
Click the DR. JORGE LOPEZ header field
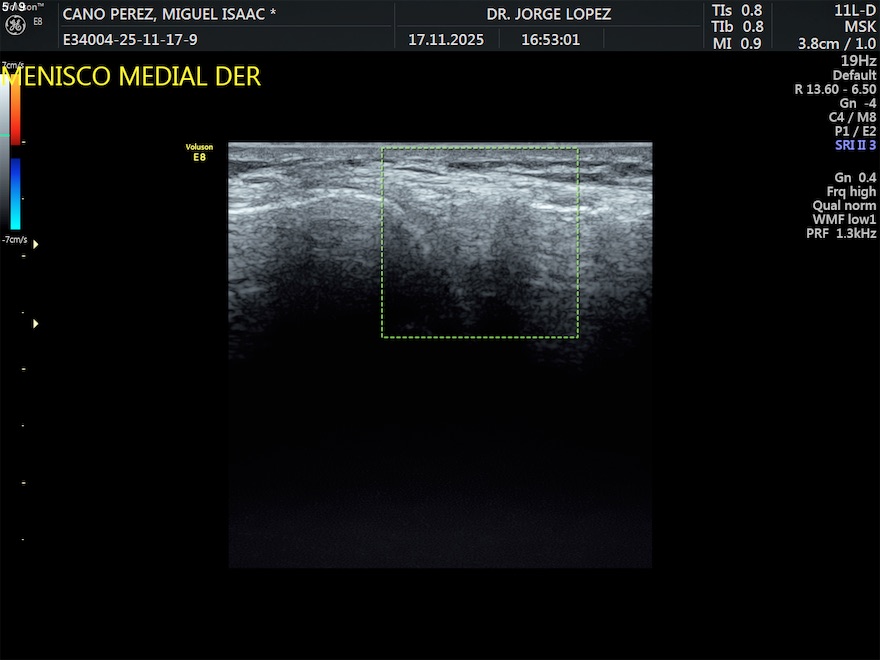548,14
